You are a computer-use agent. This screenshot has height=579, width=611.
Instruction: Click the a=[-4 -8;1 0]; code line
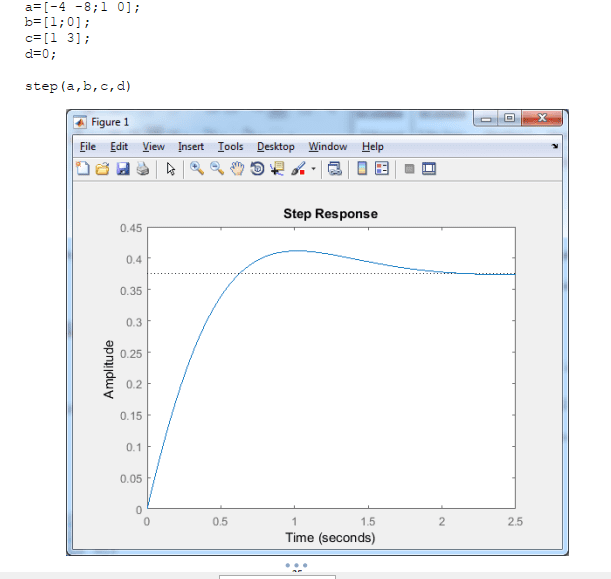(82, 7)
